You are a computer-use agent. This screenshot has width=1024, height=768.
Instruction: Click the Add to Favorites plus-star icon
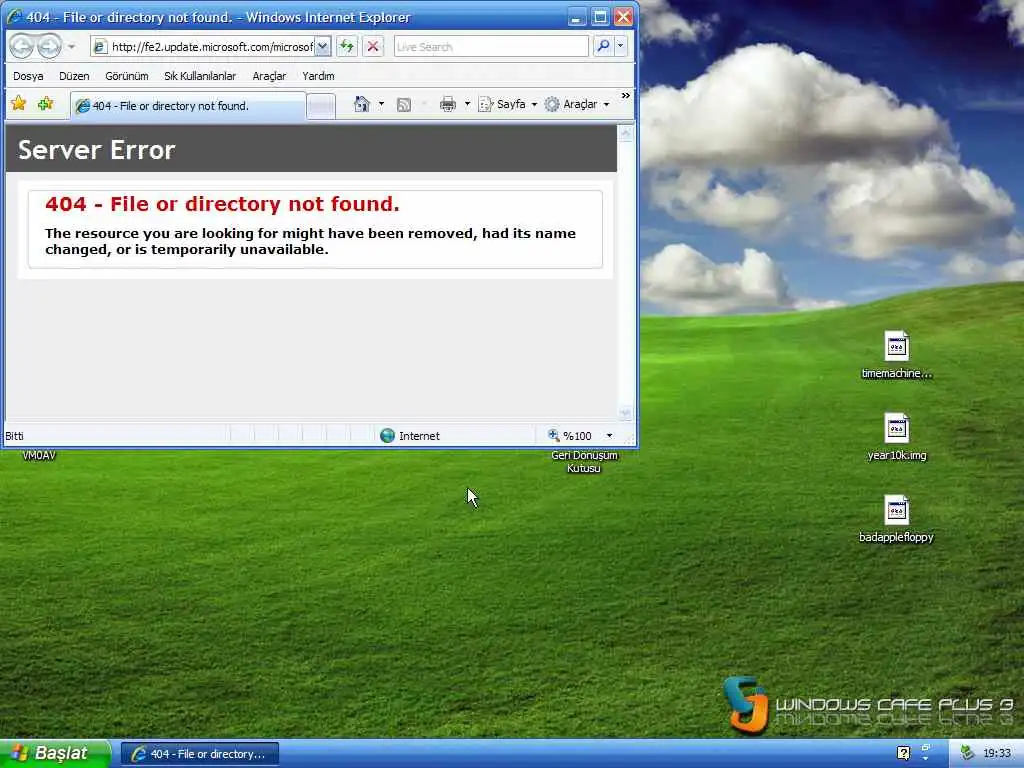(x=45, y=103)
